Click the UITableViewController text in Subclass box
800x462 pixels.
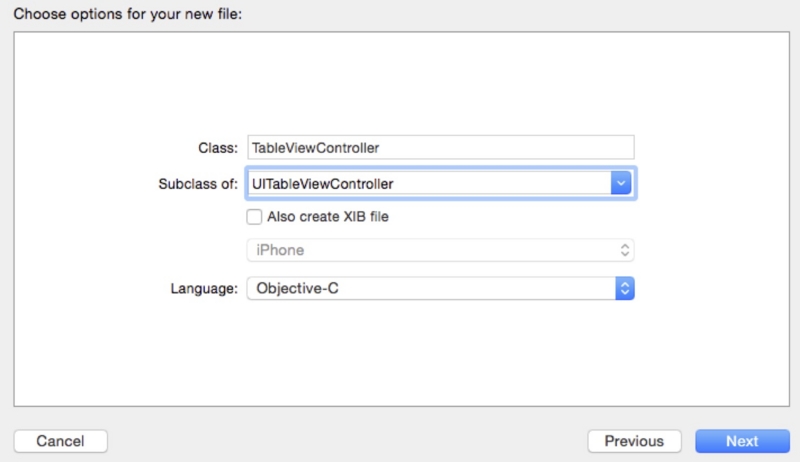click(x=324, y=184)
